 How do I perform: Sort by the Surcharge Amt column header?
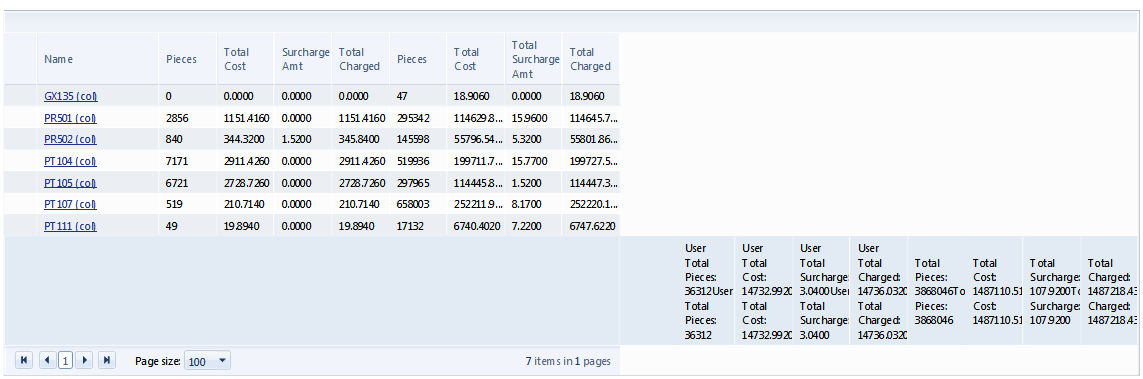pos(305,59)
